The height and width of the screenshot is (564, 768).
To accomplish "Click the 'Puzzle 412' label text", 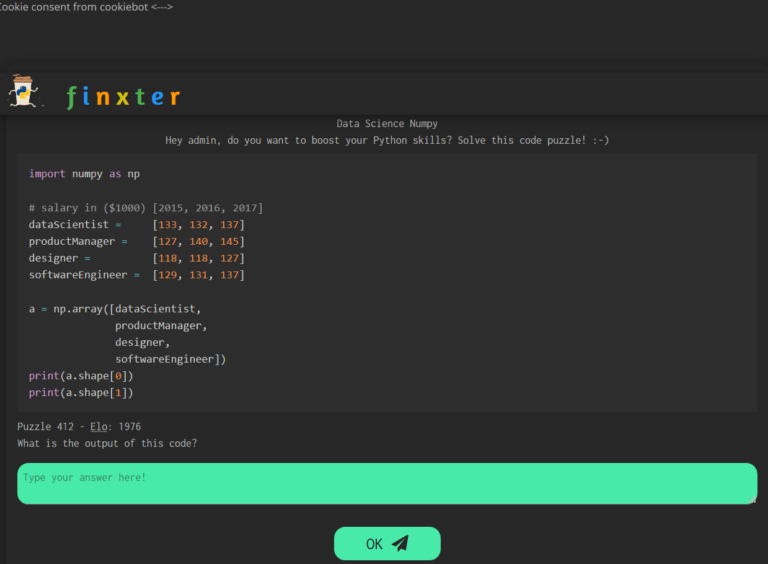I will pos(47,427).
